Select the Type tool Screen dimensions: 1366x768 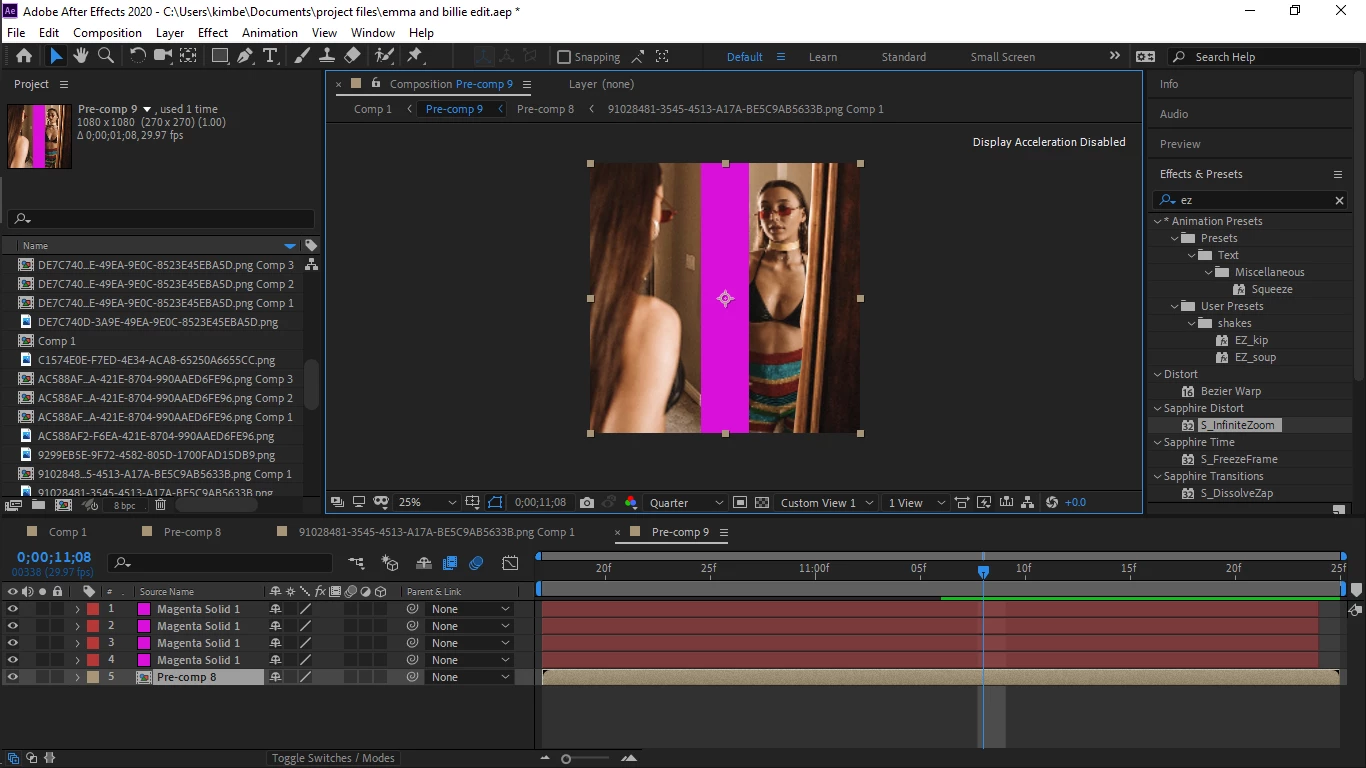click(x=270, y=56)
